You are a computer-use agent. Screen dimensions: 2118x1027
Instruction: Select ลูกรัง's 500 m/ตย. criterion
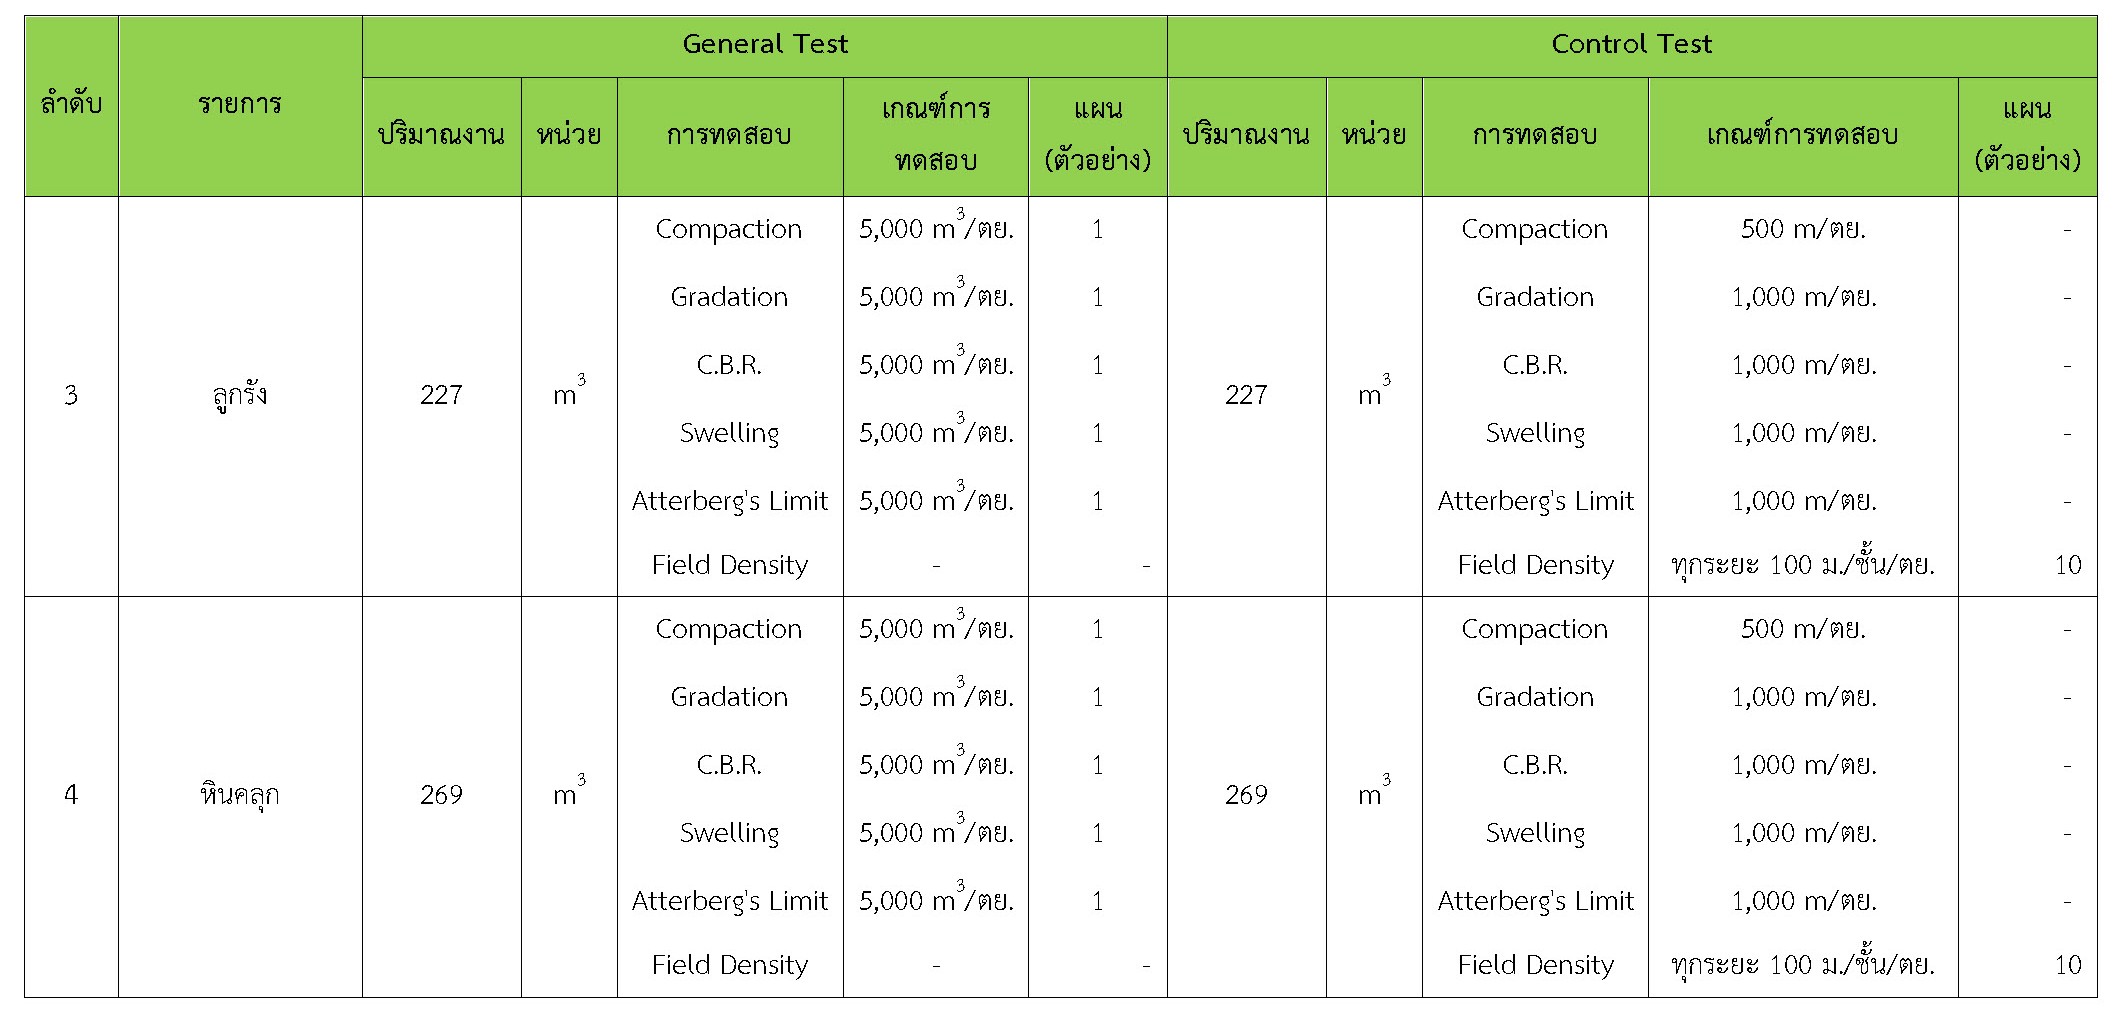(1802, 230)
